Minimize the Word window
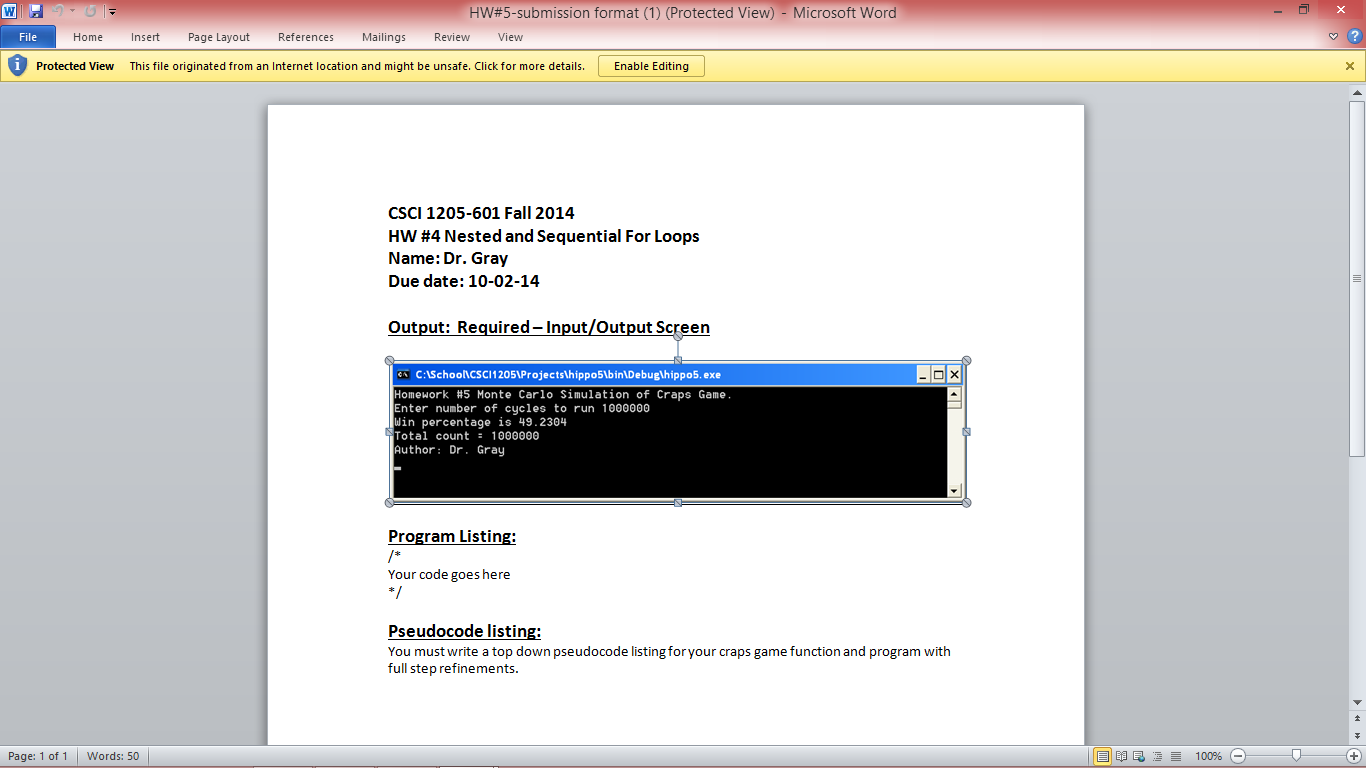The image size is (1366, 768). tap(1277, 11)
